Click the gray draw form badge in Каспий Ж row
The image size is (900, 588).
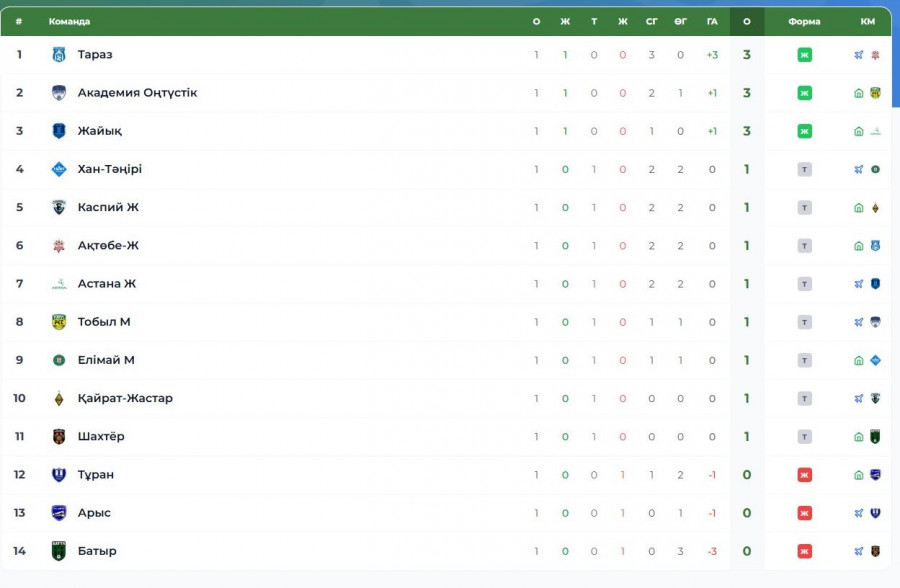[x=804, y=208]
